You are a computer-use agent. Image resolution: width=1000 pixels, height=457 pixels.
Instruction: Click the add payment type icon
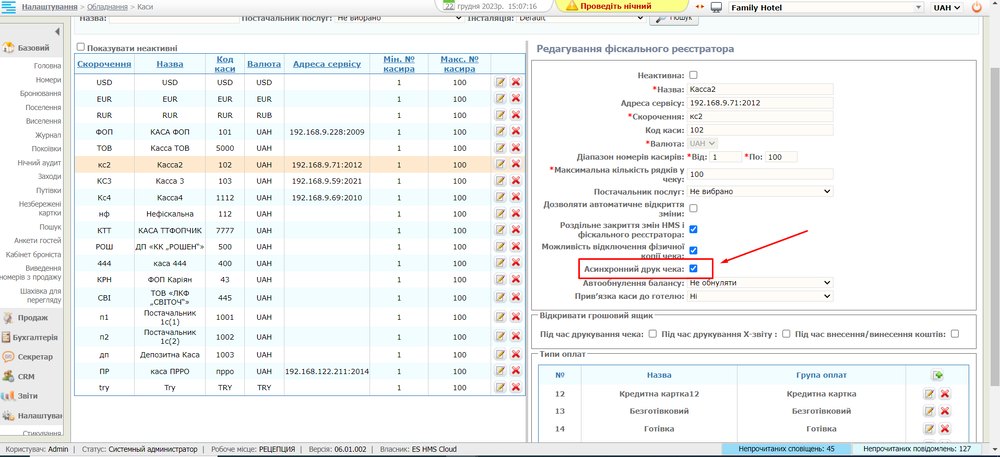(x=938, y=375)
